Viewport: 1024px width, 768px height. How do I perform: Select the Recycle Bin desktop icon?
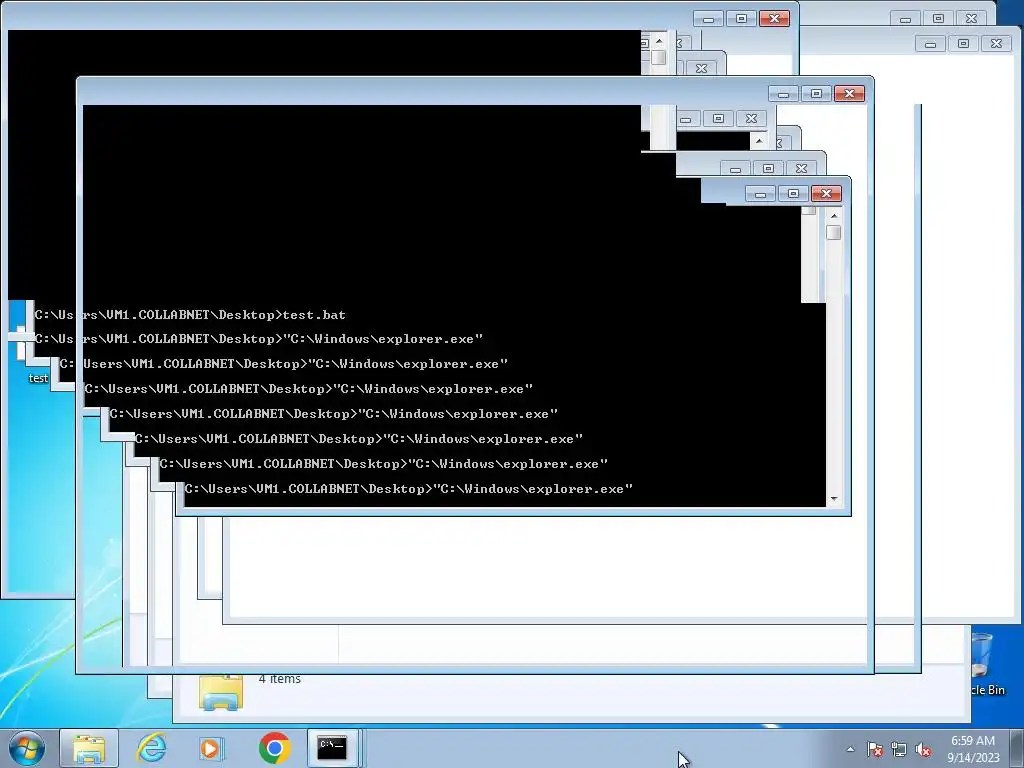[987, 665]
